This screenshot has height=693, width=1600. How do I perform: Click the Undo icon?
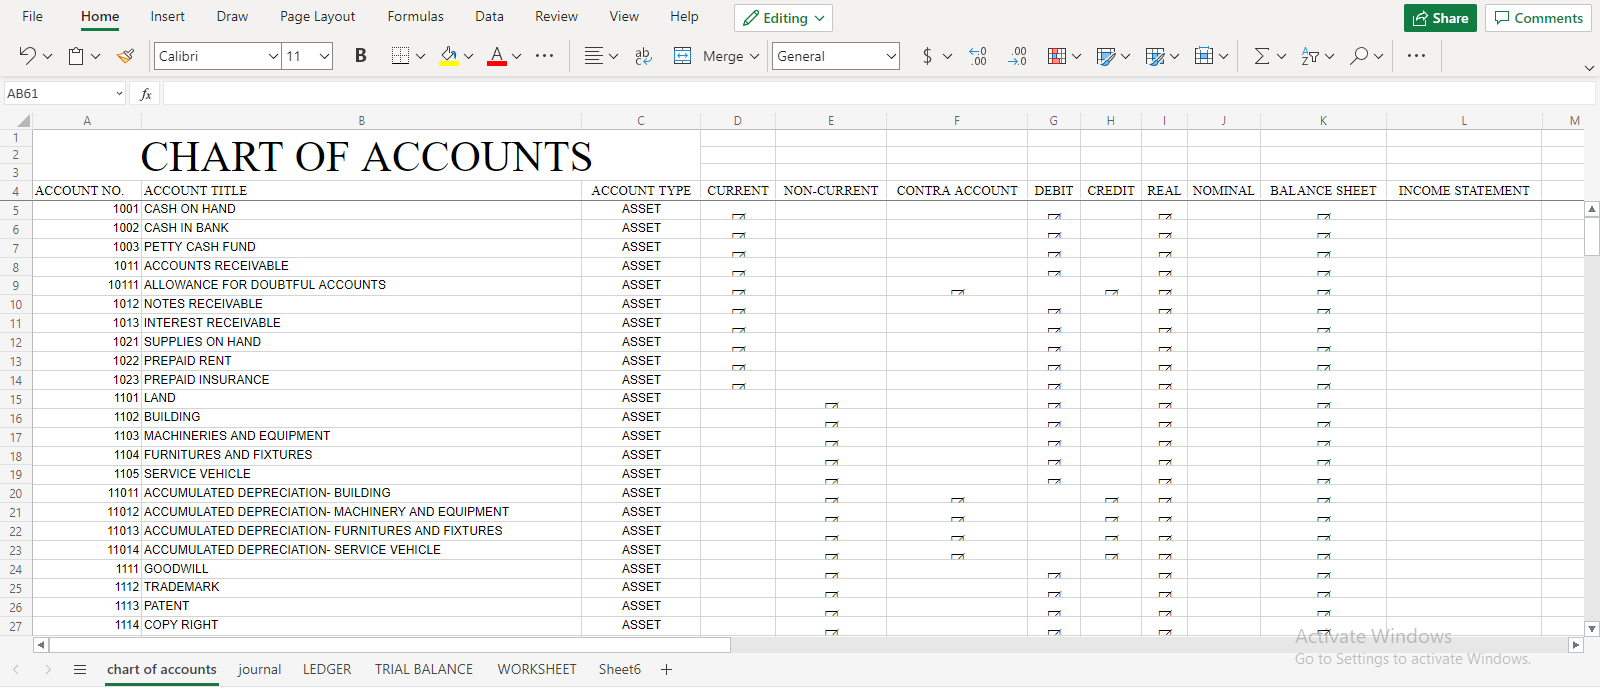(x=27, y=56)
